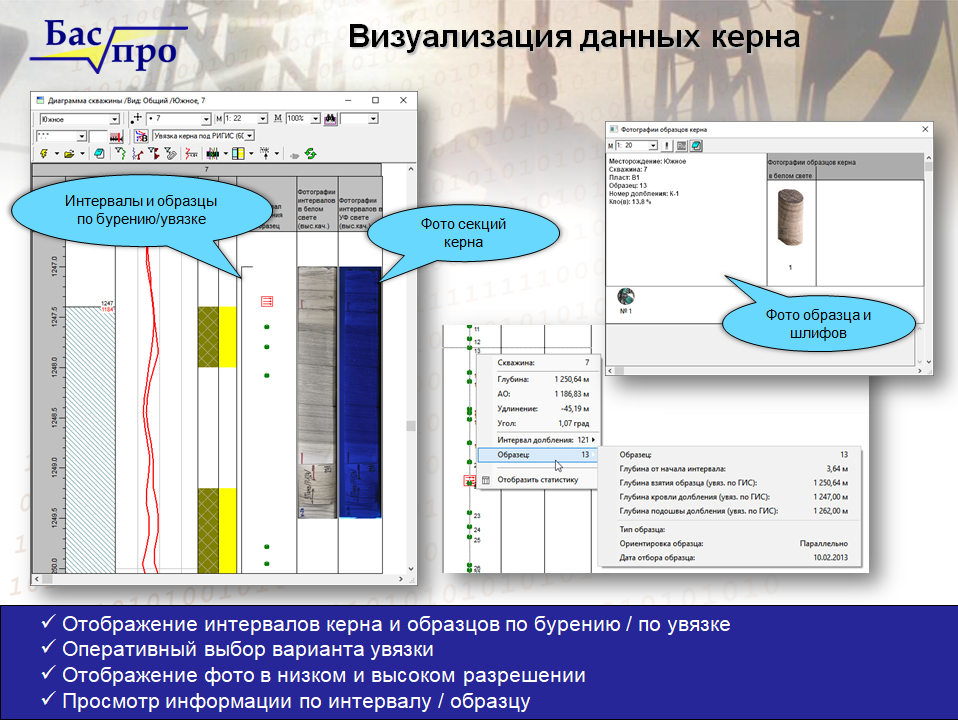Click the lower yellow lithology interval
This screenshot has width=958, height=720.
point(228,530)
